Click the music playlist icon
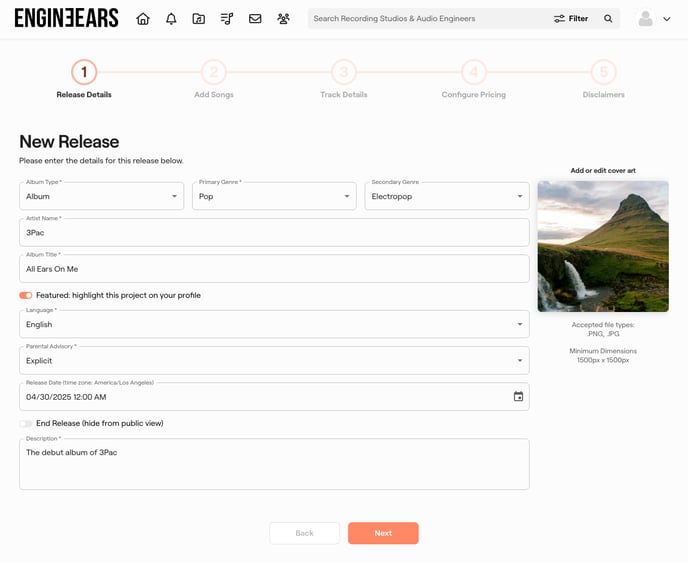Viewport: 688px width, 563px height. (227, 18)
